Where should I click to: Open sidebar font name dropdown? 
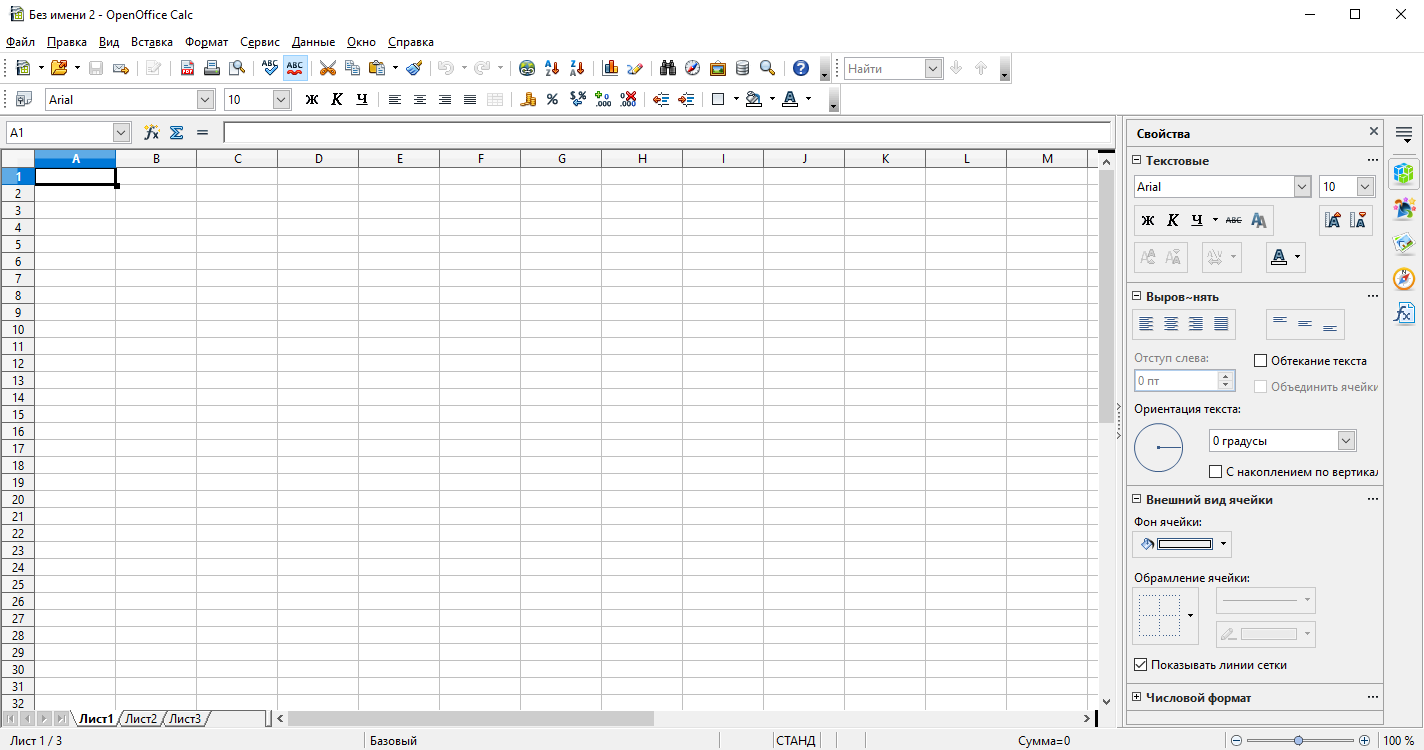pyautogui.click(x=1302, y=187)
